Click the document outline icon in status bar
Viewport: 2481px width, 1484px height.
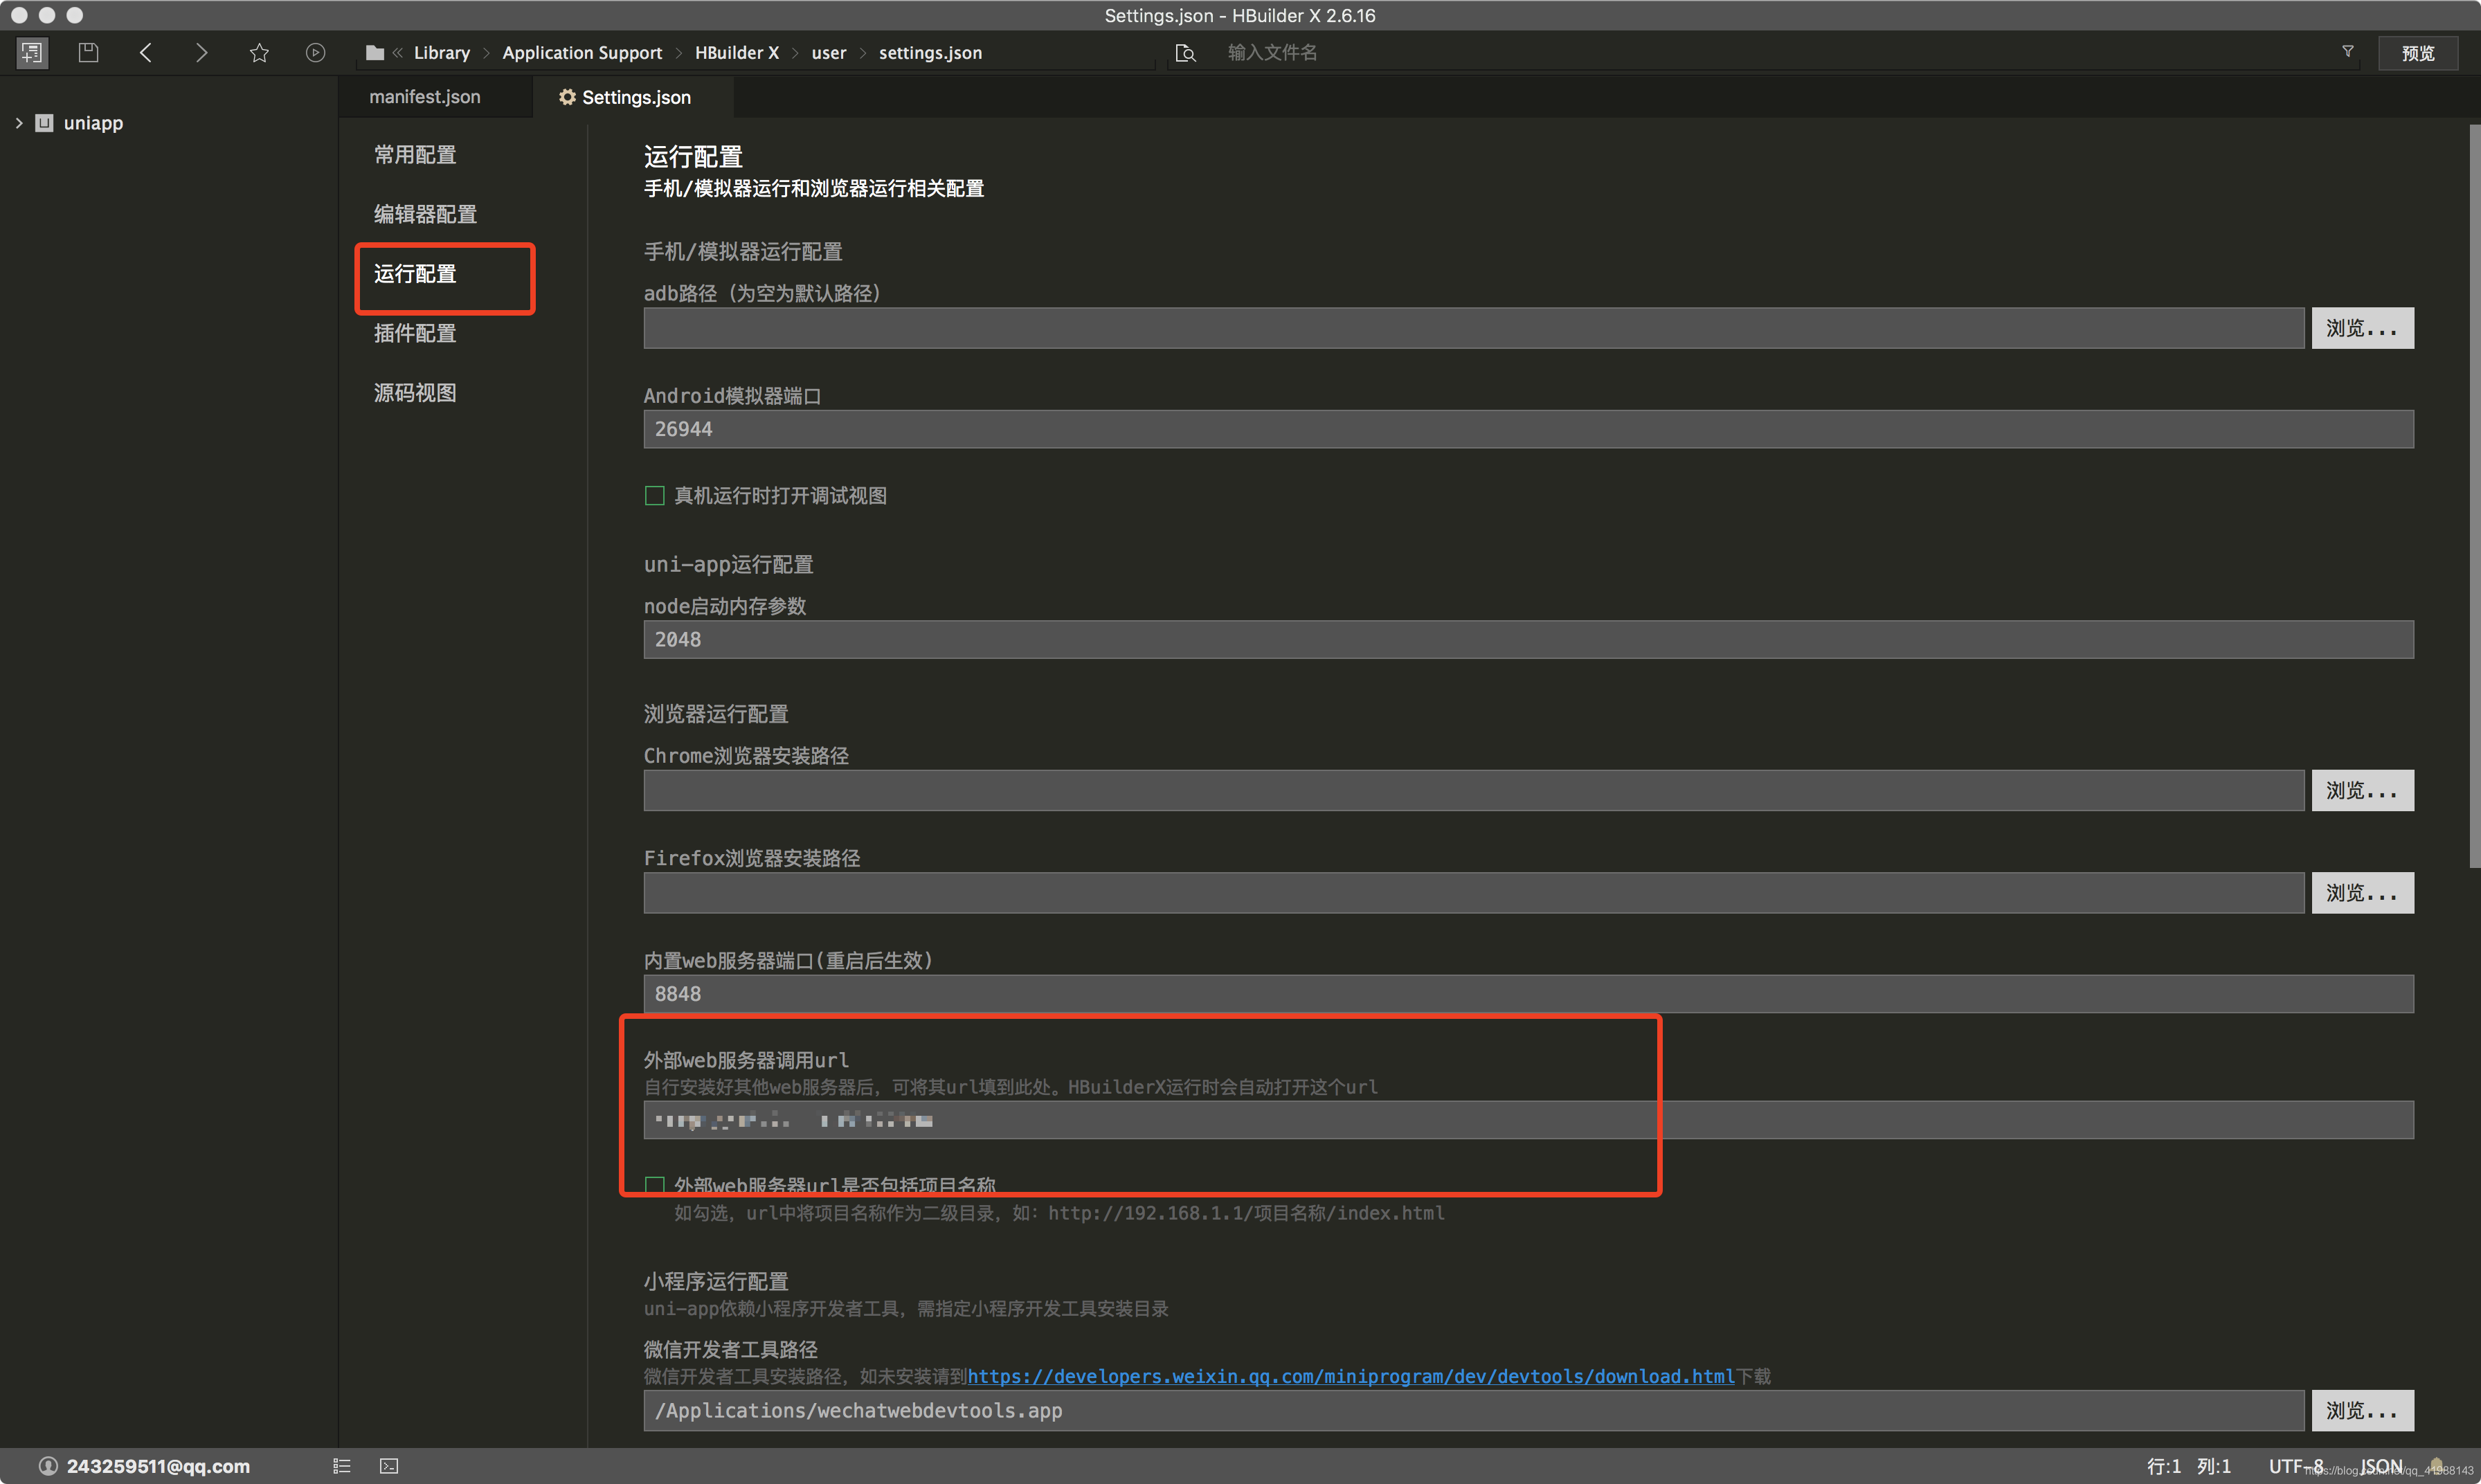[342, 1466]
